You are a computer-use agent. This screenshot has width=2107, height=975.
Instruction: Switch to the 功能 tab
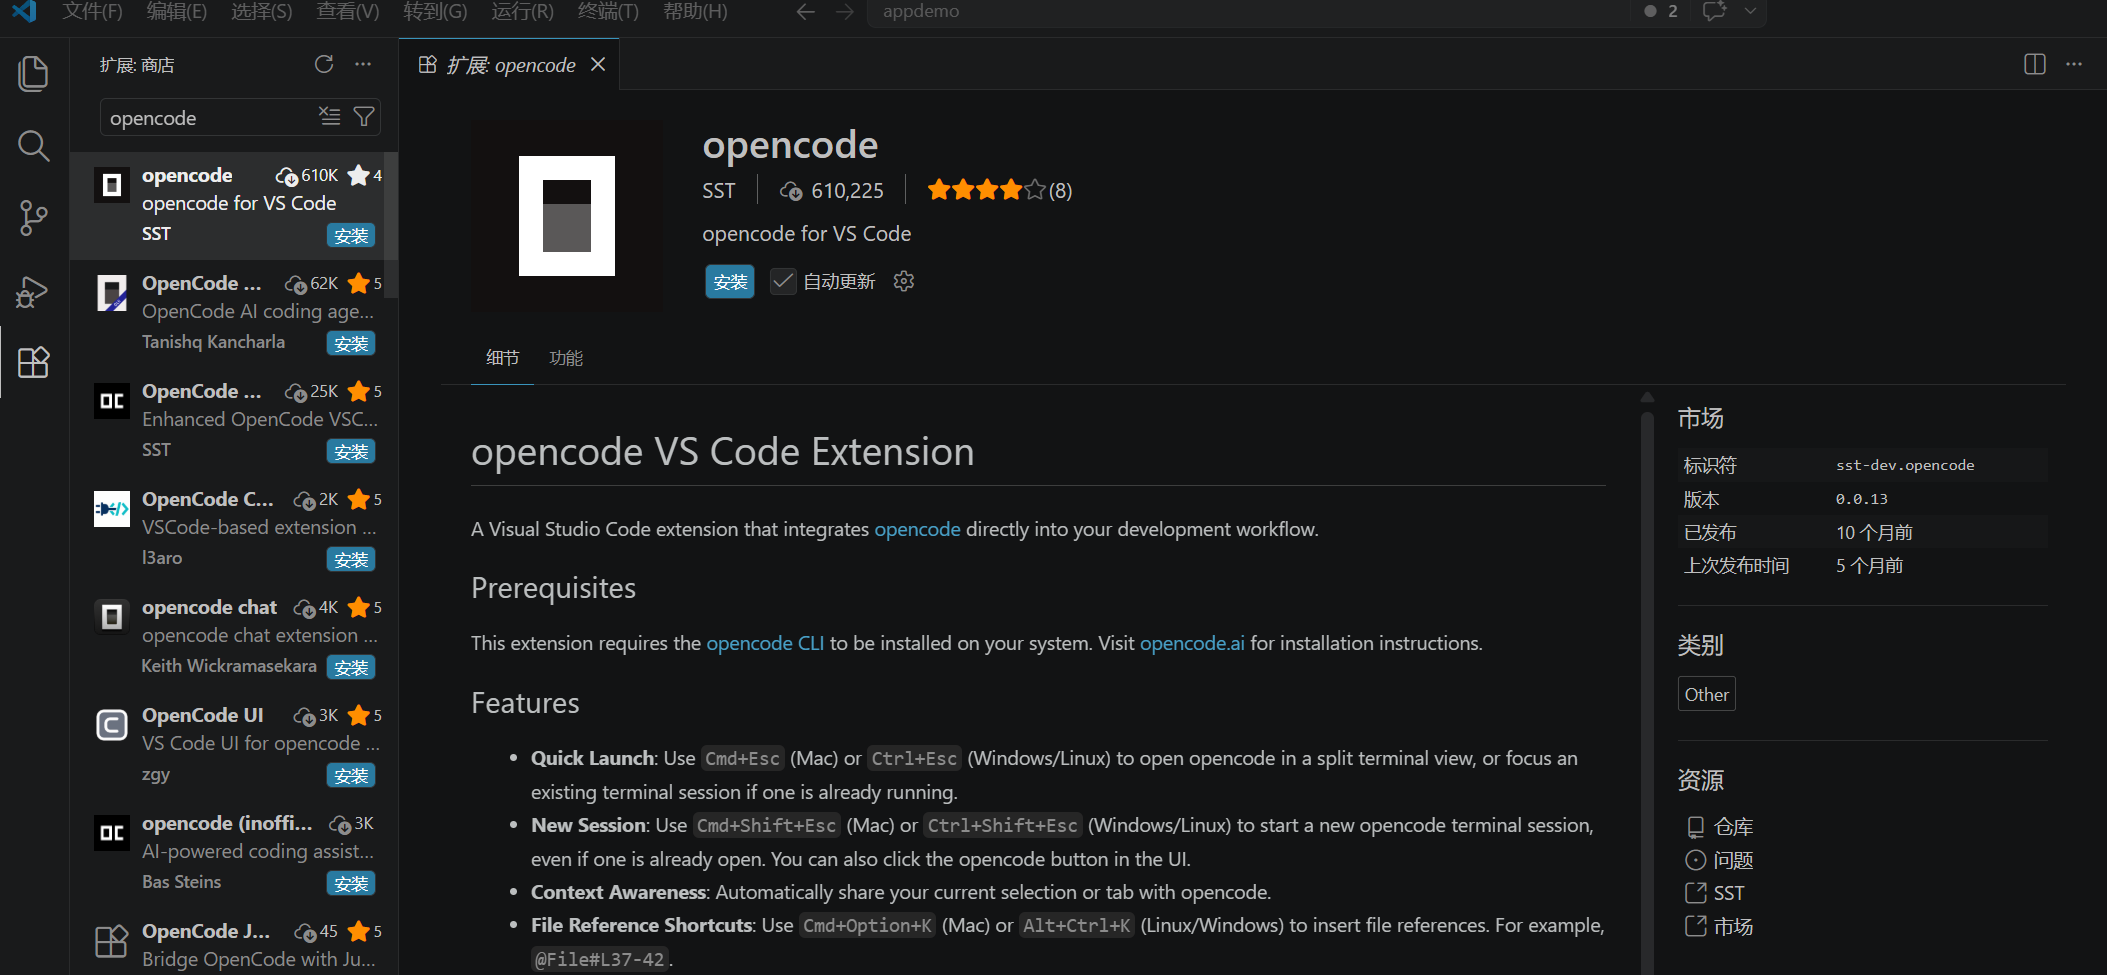click(x=566, y=358)
